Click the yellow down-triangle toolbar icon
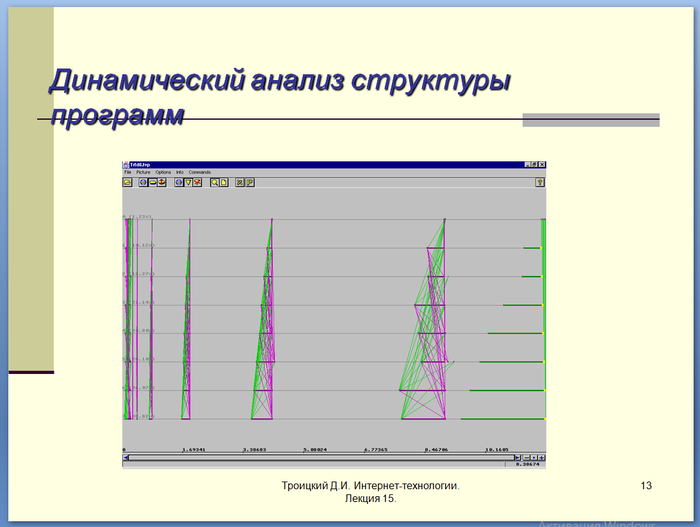Viewport: 700px width, 527px height. pyautogui.click(x=188, y=182)
